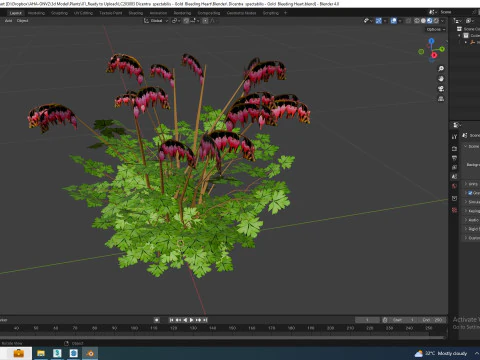Jump to the start frame button
The width and height of the screenshot is (480, 360).
[x=171, y=320]
